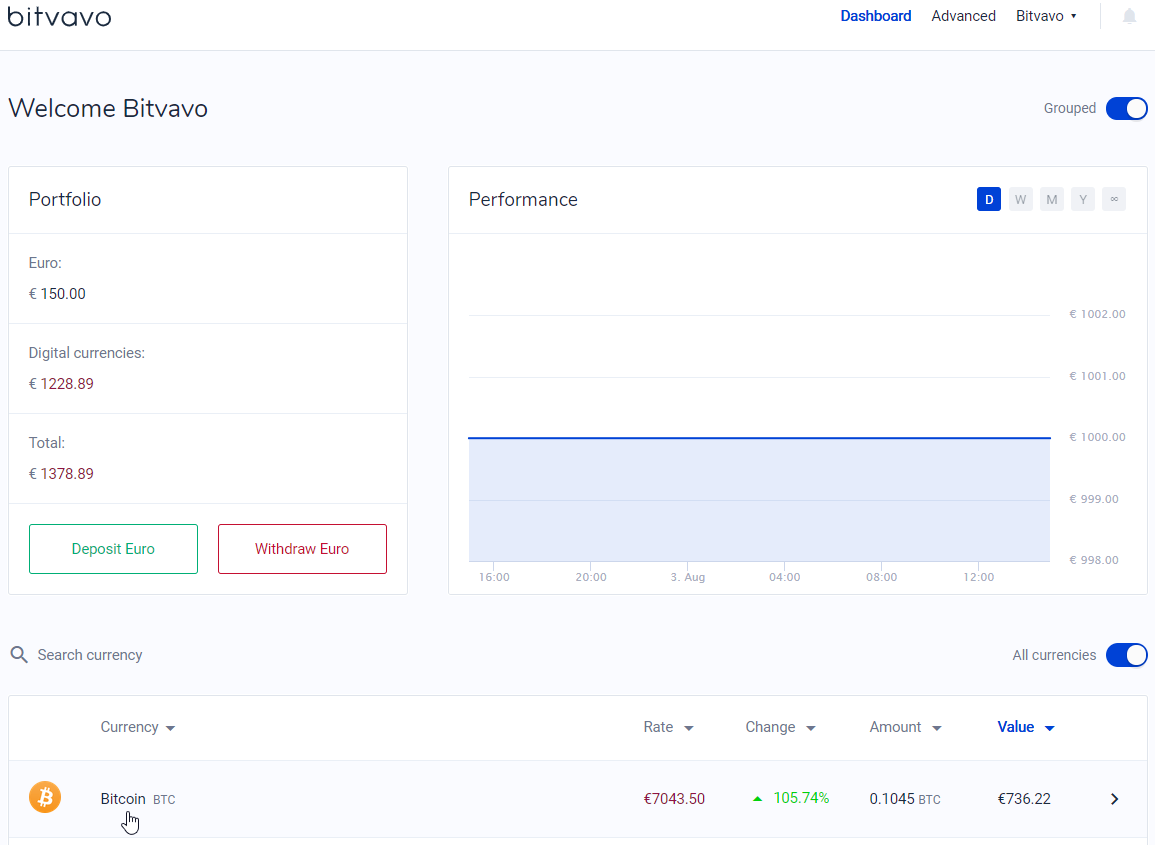Sort by Amount column

[x=905, y=727]
